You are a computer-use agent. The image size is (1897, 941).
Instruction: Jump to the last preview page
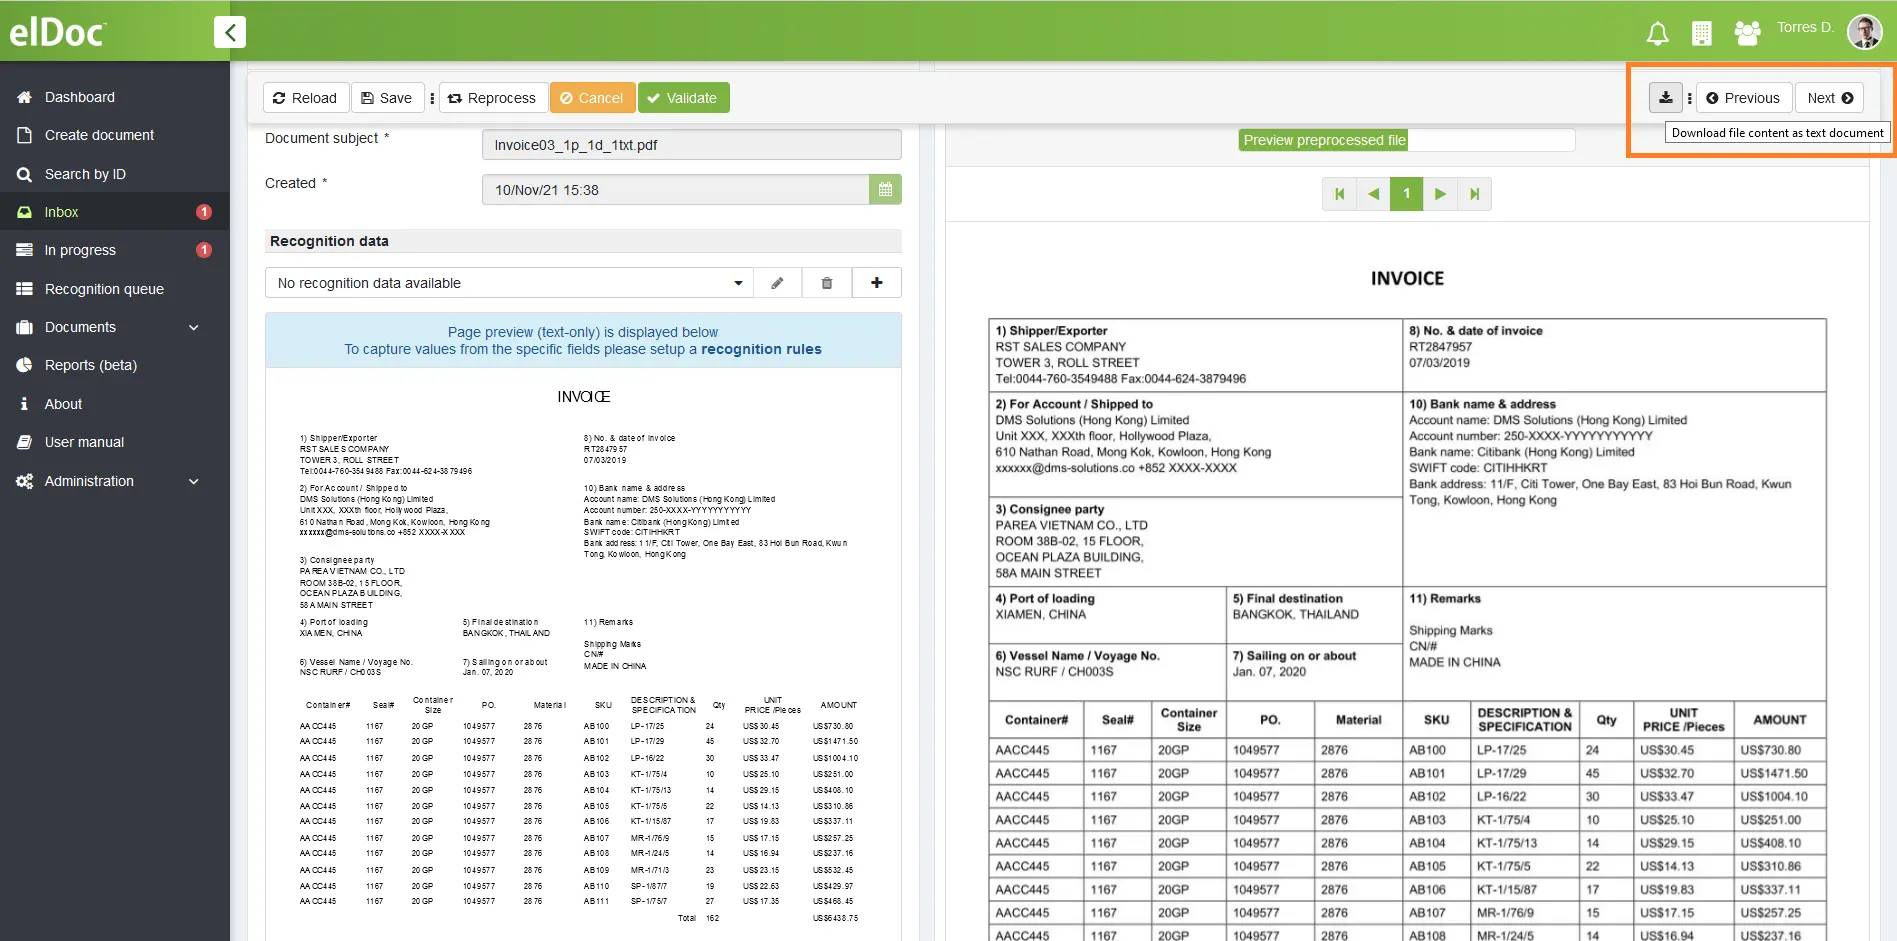1474,194
